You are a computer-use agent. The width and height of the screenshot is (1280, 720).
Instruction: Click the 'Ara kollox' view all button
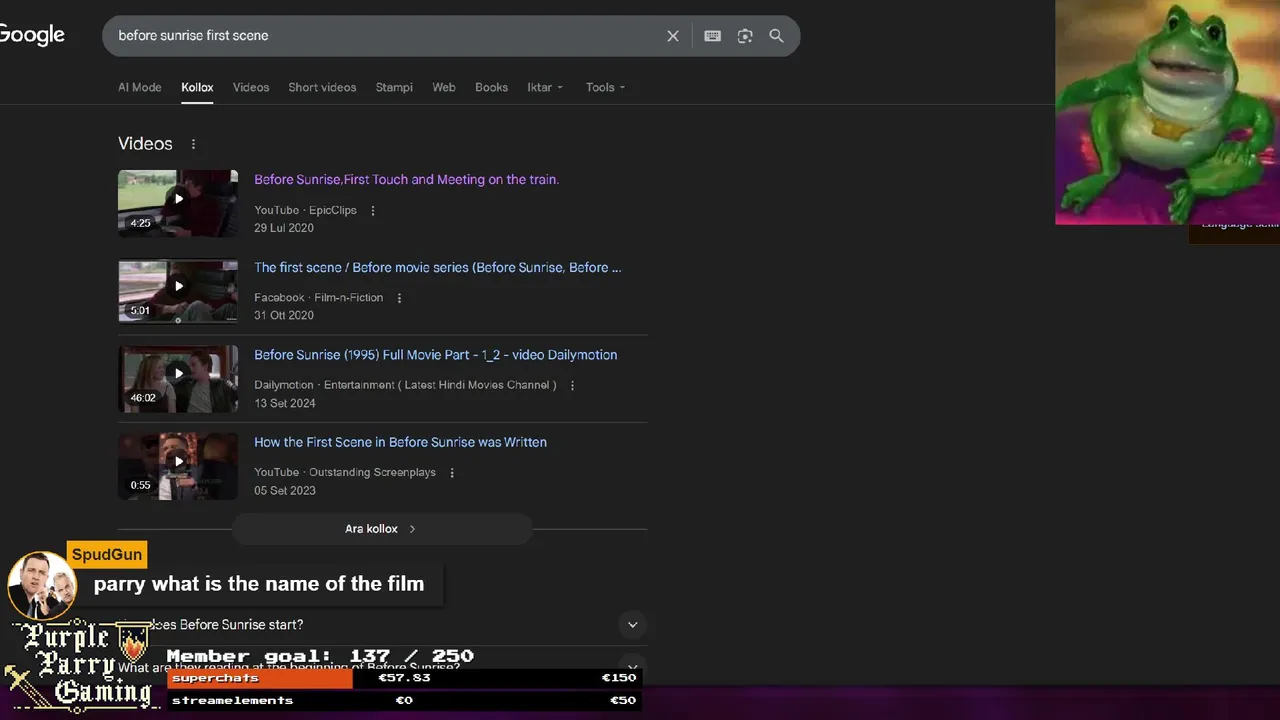tap(381, 529)
